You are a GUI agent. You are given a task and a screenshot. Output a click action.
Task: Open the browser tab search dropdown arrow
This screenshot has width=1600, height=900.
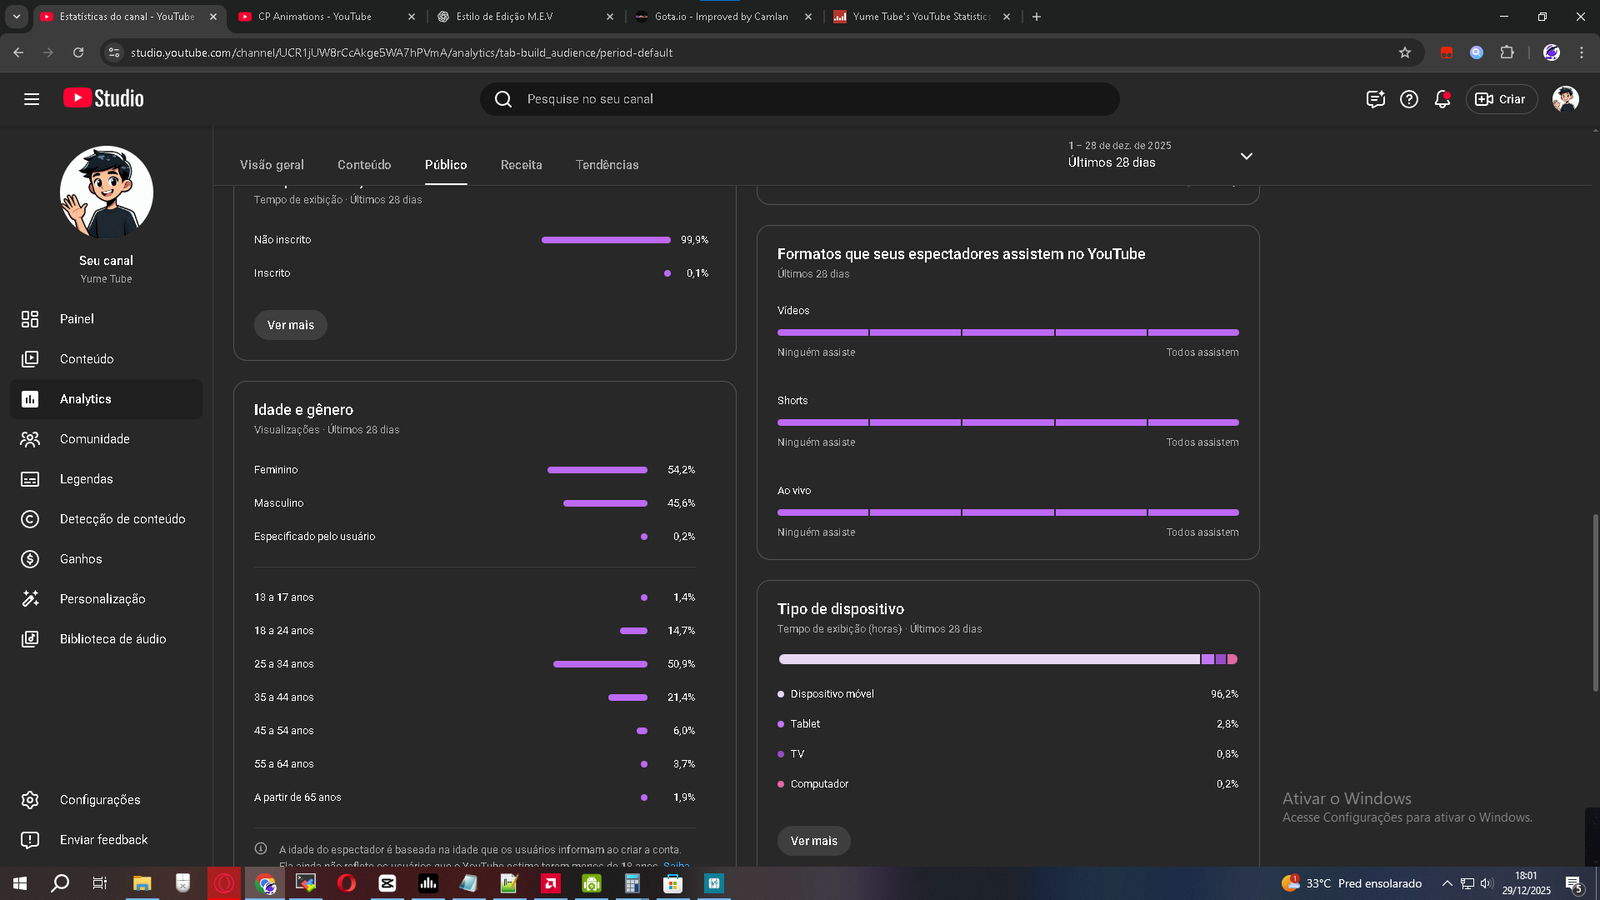pyautogui.click(x=16, y=17)
